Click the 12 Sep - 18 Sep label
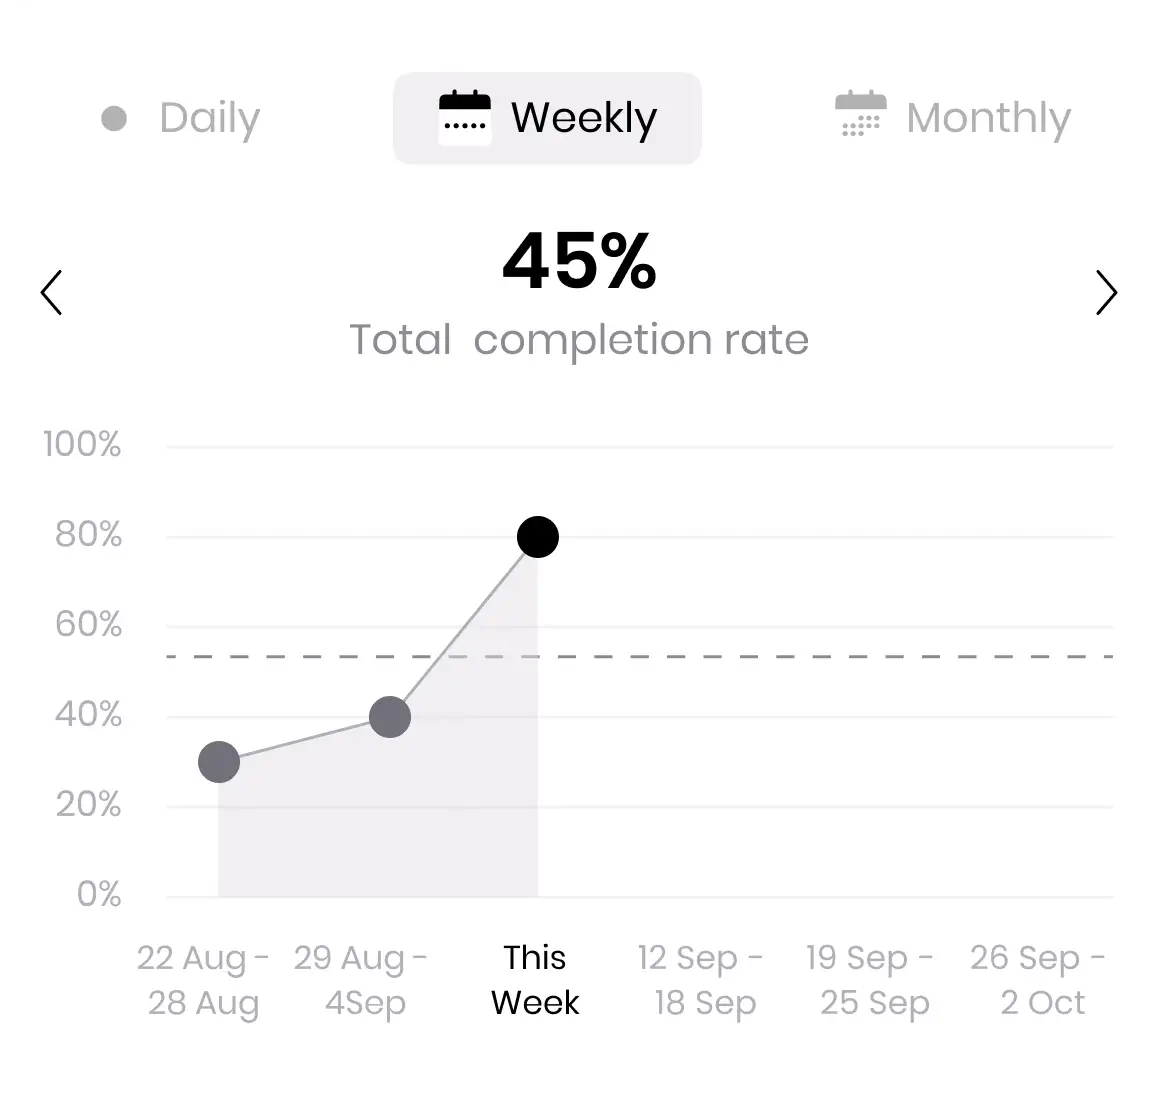The height and width of the screenshot is (1104, 1158). 700,979
